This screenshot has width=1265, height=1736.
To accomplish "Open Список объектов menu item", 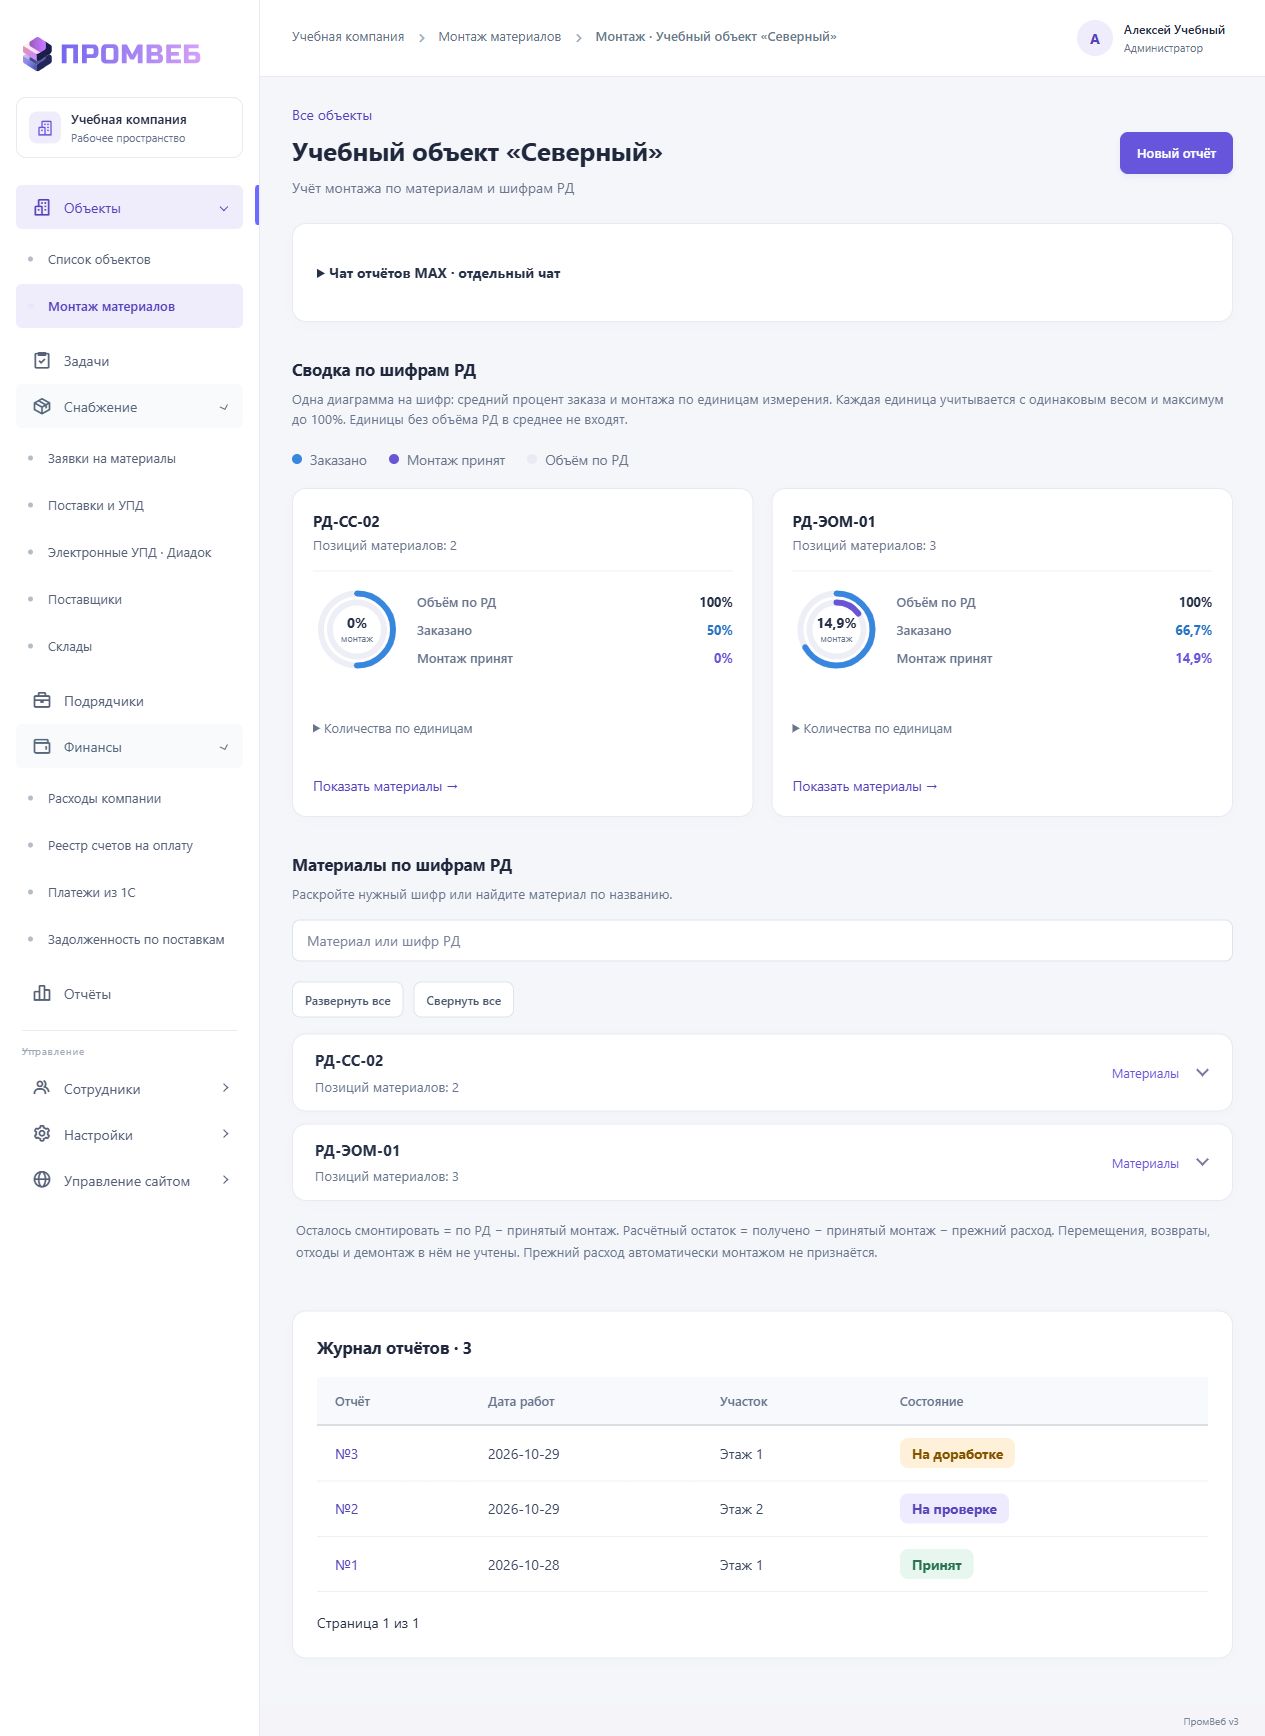I will pyautogui.click(x=99, y=260).
